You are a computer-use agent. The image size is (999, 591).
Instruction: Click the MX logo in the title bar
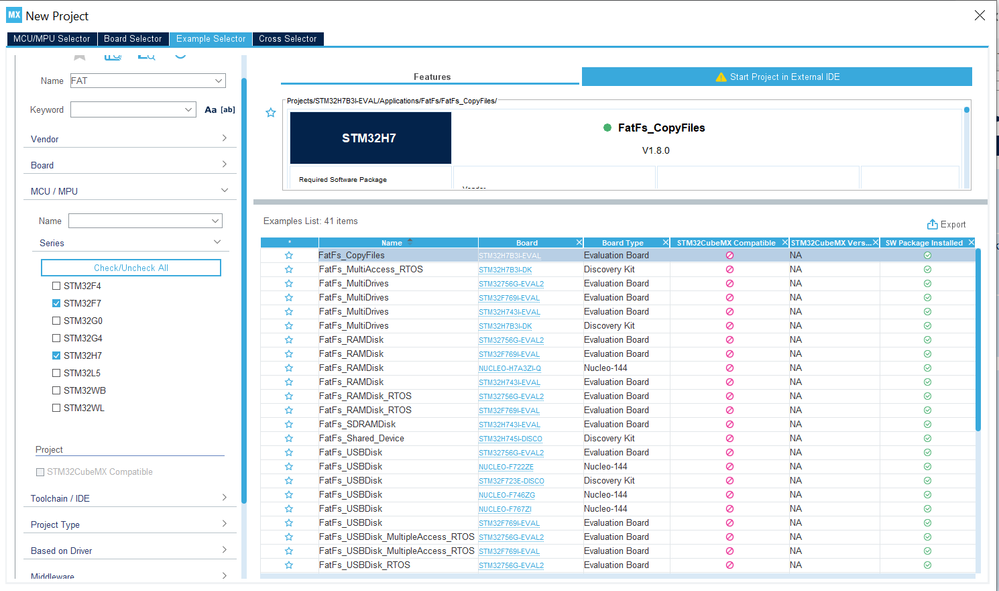click(14, 15)
